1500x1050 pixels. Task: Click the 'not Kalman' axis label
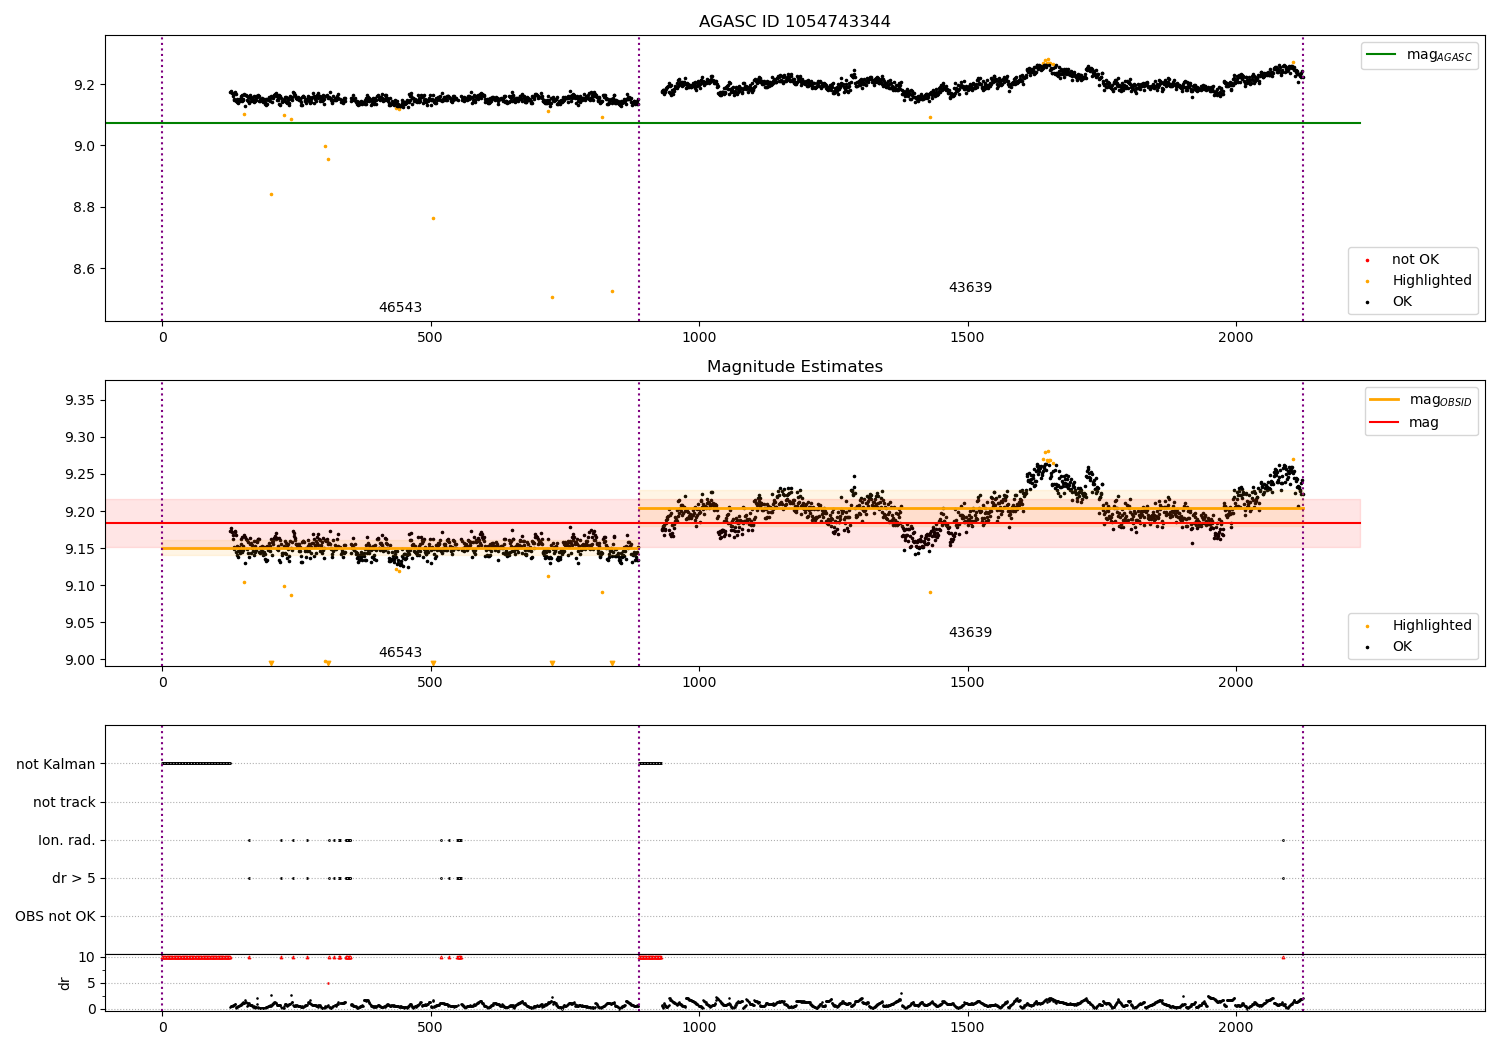(56, 764)
